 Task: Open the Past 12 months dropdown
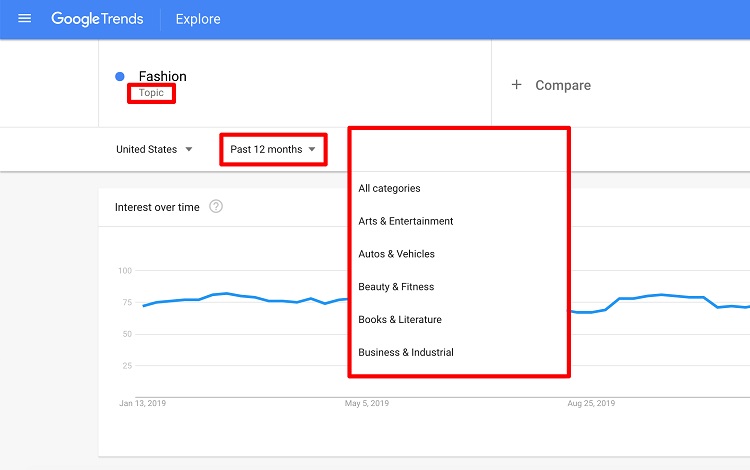click(x=273, y=149)
